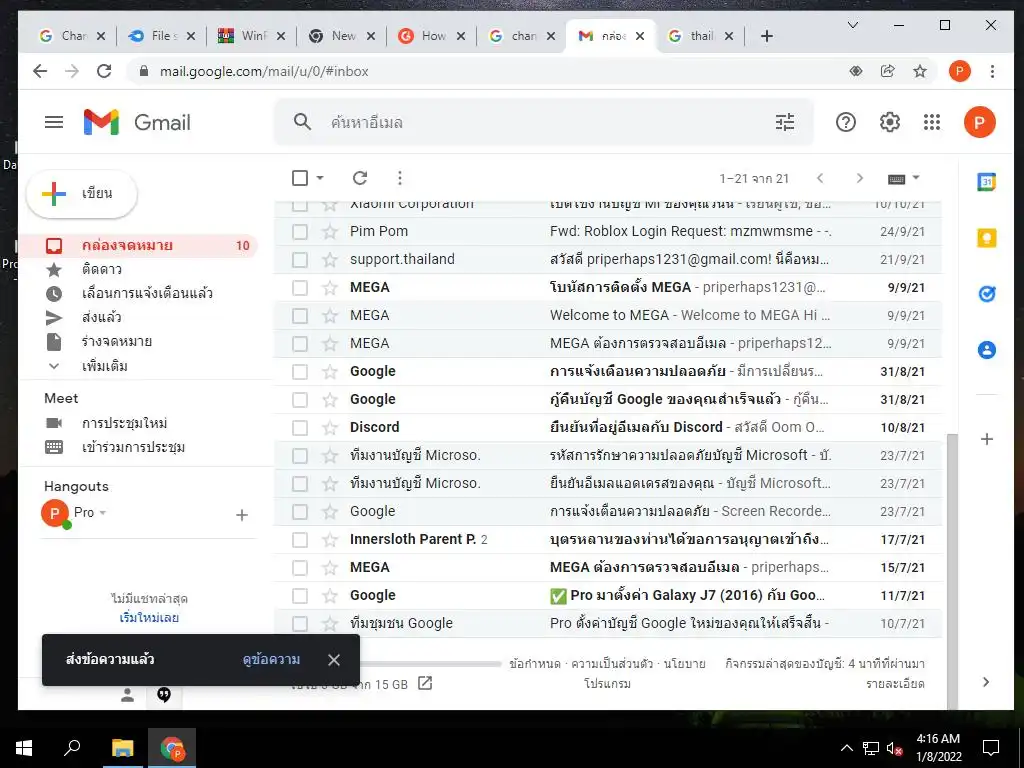This screenshot has width=1024, height=768.
Task: Open the Gmail main menu hamburger icon
Action: (x=54, y=122)
